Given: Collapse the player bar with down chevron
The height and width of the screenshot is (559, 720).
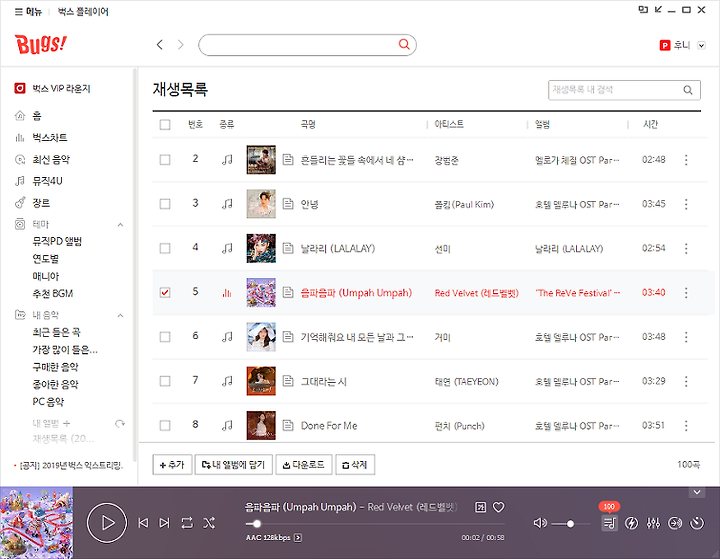Looking at the screenshot, I should pyautogui.click(x=697, y=492).
